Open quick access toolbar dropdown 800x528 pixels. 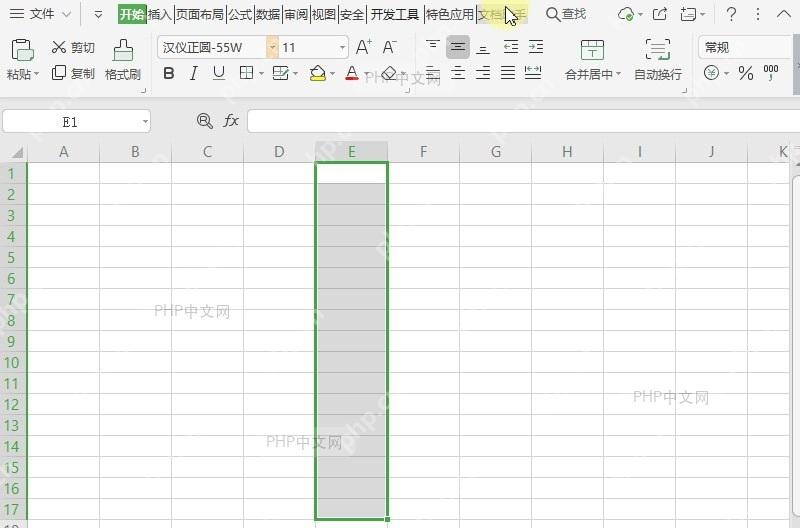pyautogui.click(x=98, y=14)
